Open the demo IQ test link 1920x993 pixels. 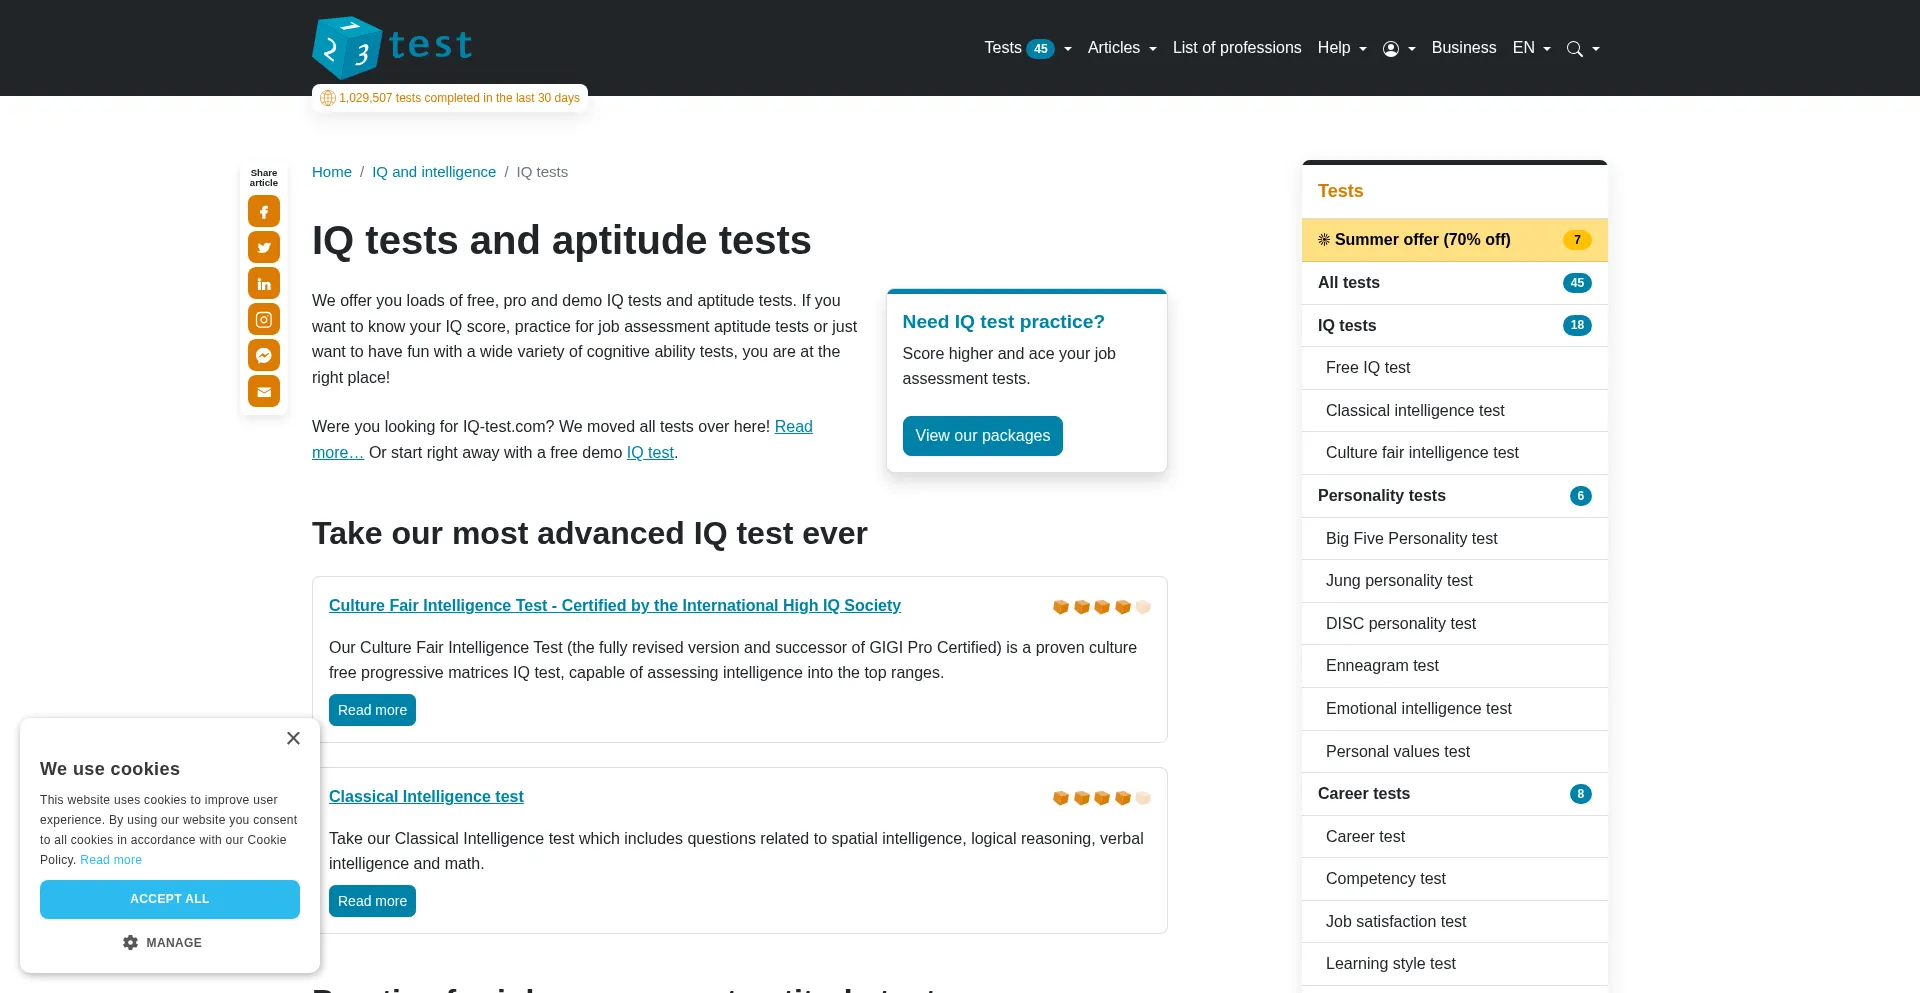[650, 452]
